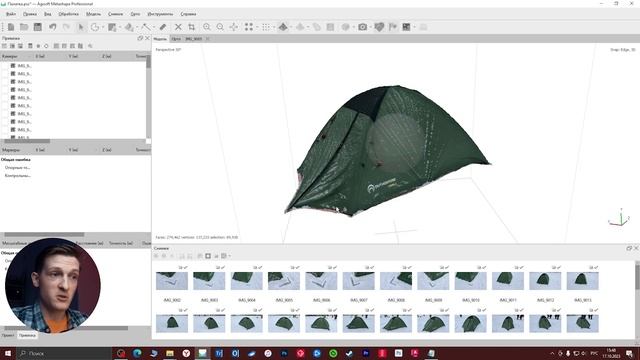
Task: Expand the ruler tool dropdown arrow
Action: 153,27
